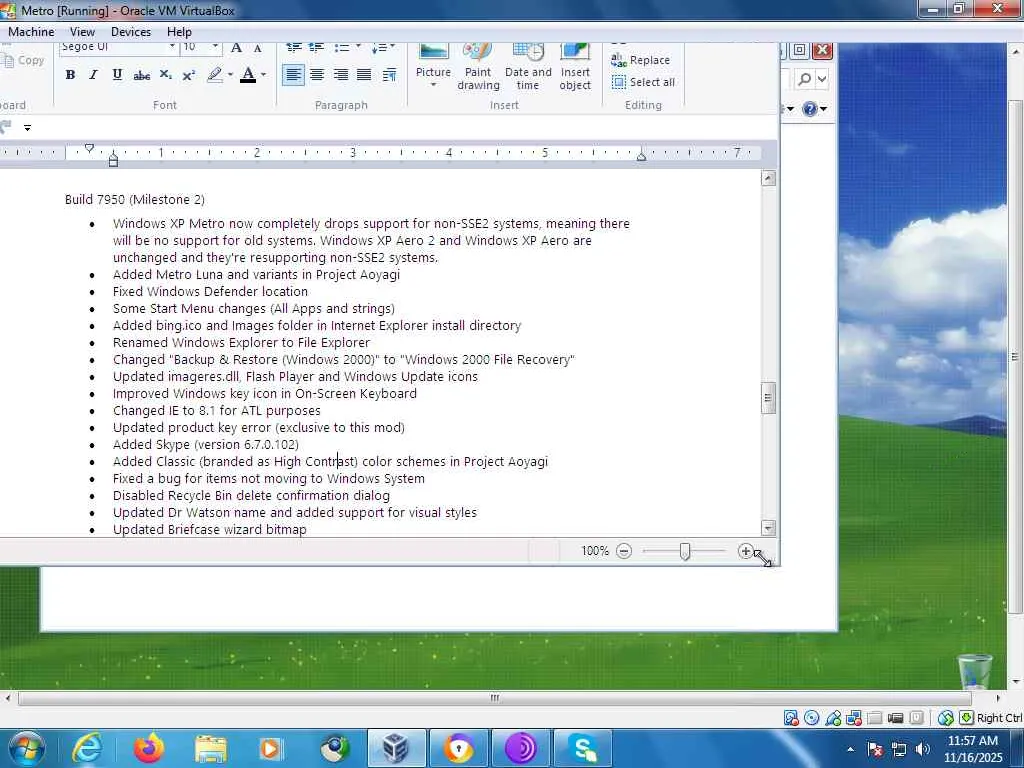The image size is (1024, 768).
Task: Decrease paragraph indent
Action: (x=294, y=48)
